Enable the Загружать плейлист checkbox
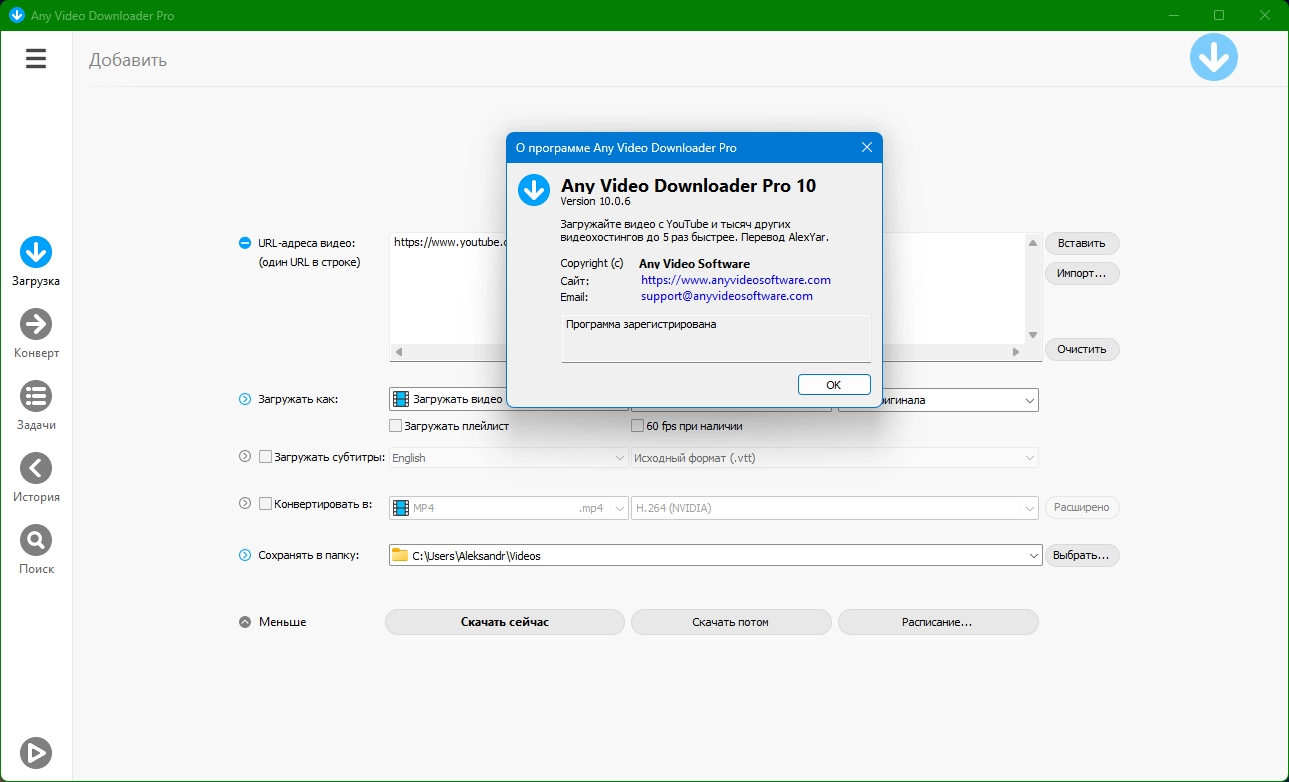This screenshot has height=782, width=1289. [395, 426]
